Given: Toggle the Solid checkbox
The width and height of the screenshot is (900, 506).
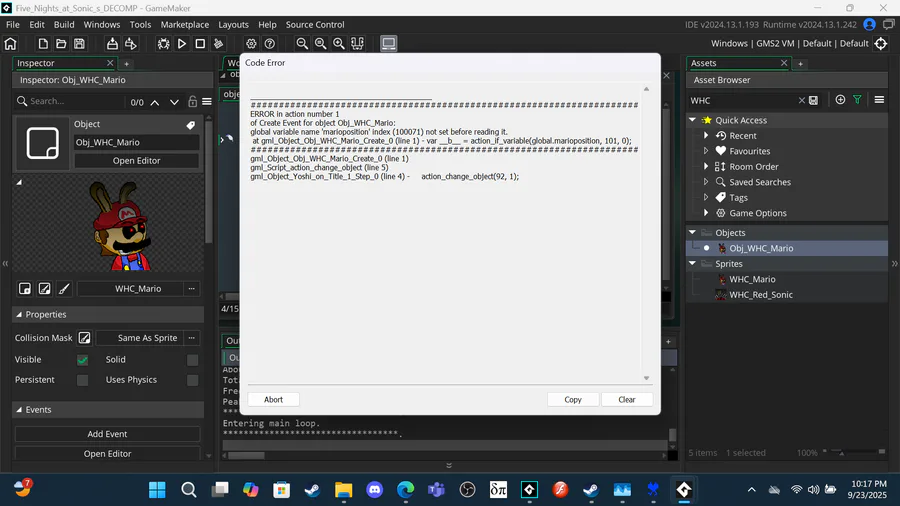Looking at the screenshot, I should click(192, 360).
